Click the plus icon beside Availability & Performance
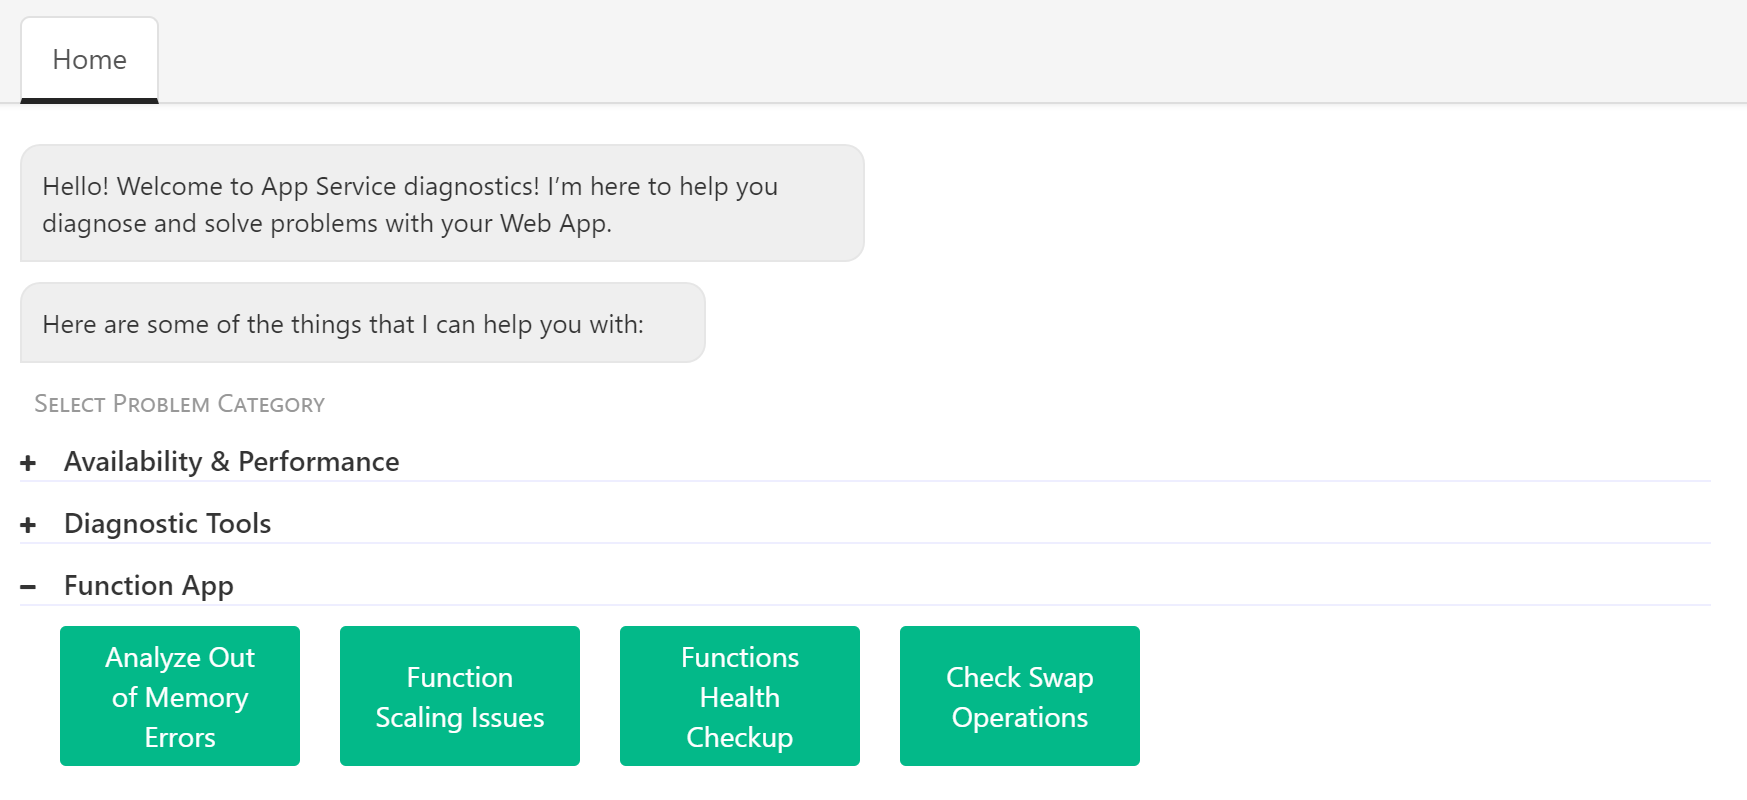The height and width of the screenshot is (800, 1747). tap(28, 463)
